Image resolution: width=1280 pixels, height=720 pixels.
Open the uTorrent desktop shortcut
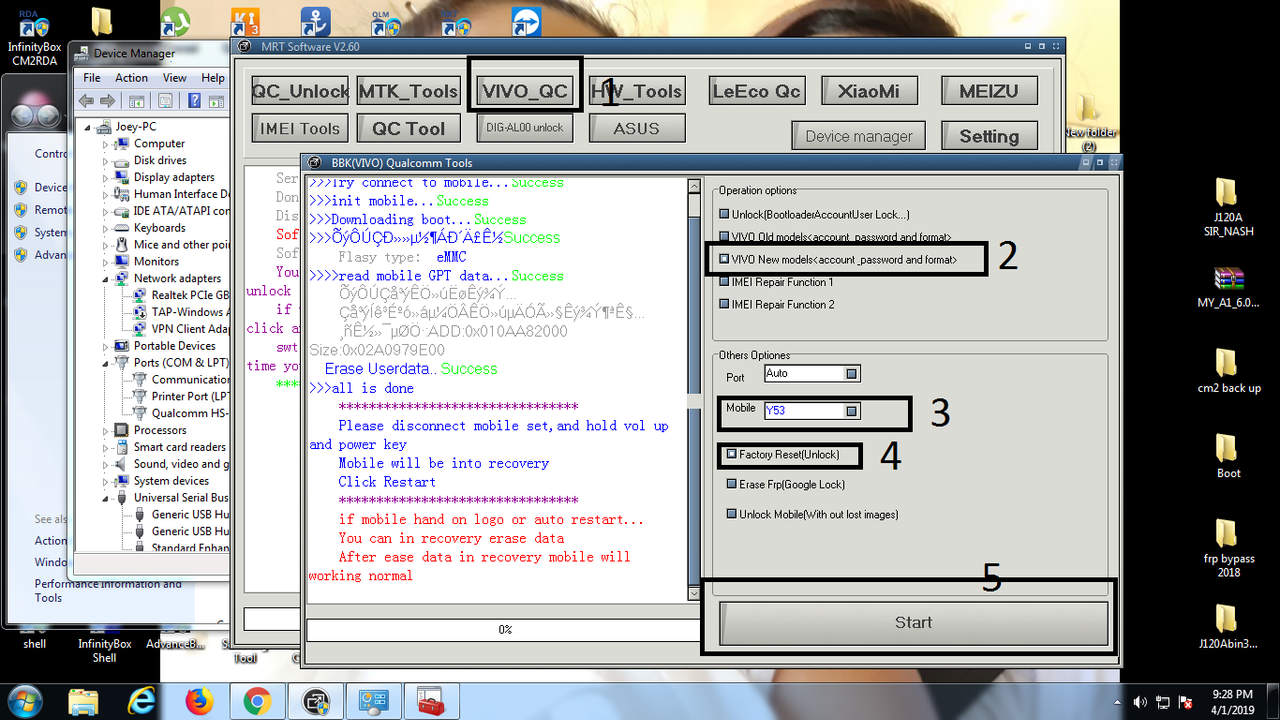(175, 21)
